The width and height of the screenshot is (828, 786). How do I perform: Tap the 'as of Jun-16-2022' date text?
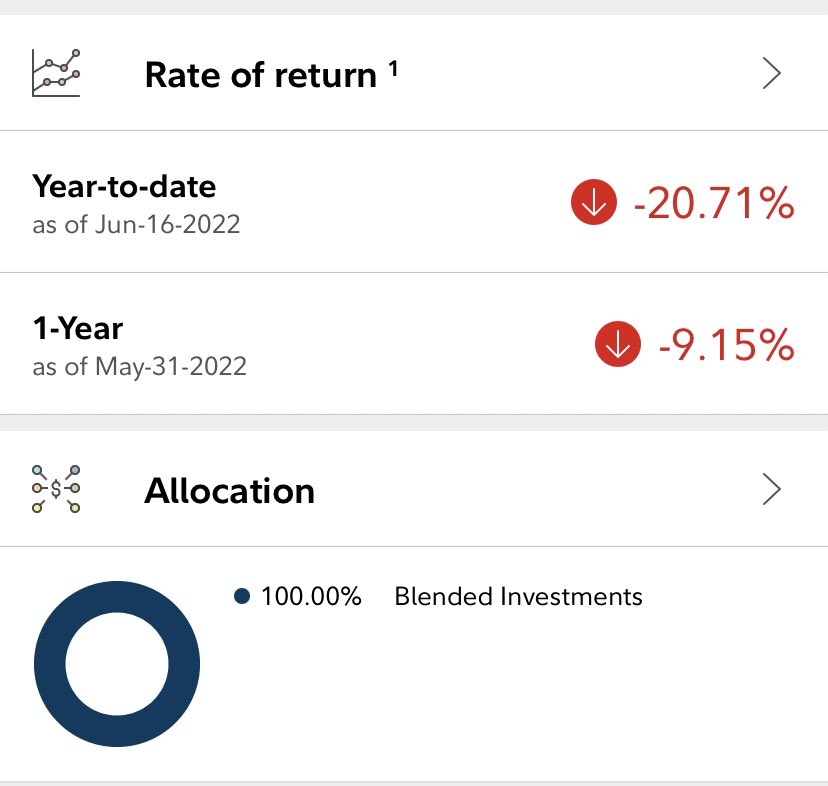click(x=136, y=224)
